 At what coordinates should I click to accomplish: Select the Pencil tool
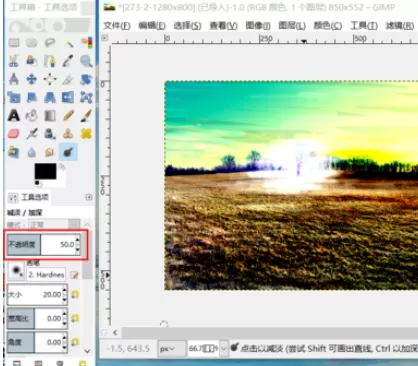point(68,116)
